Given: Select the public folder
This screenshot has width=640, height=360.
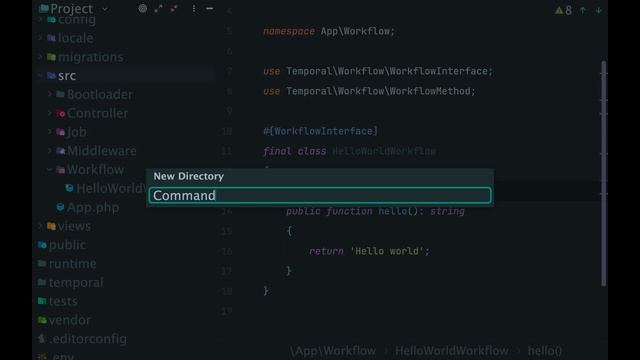Looking at the screenshot, I should tap(67, 244).
